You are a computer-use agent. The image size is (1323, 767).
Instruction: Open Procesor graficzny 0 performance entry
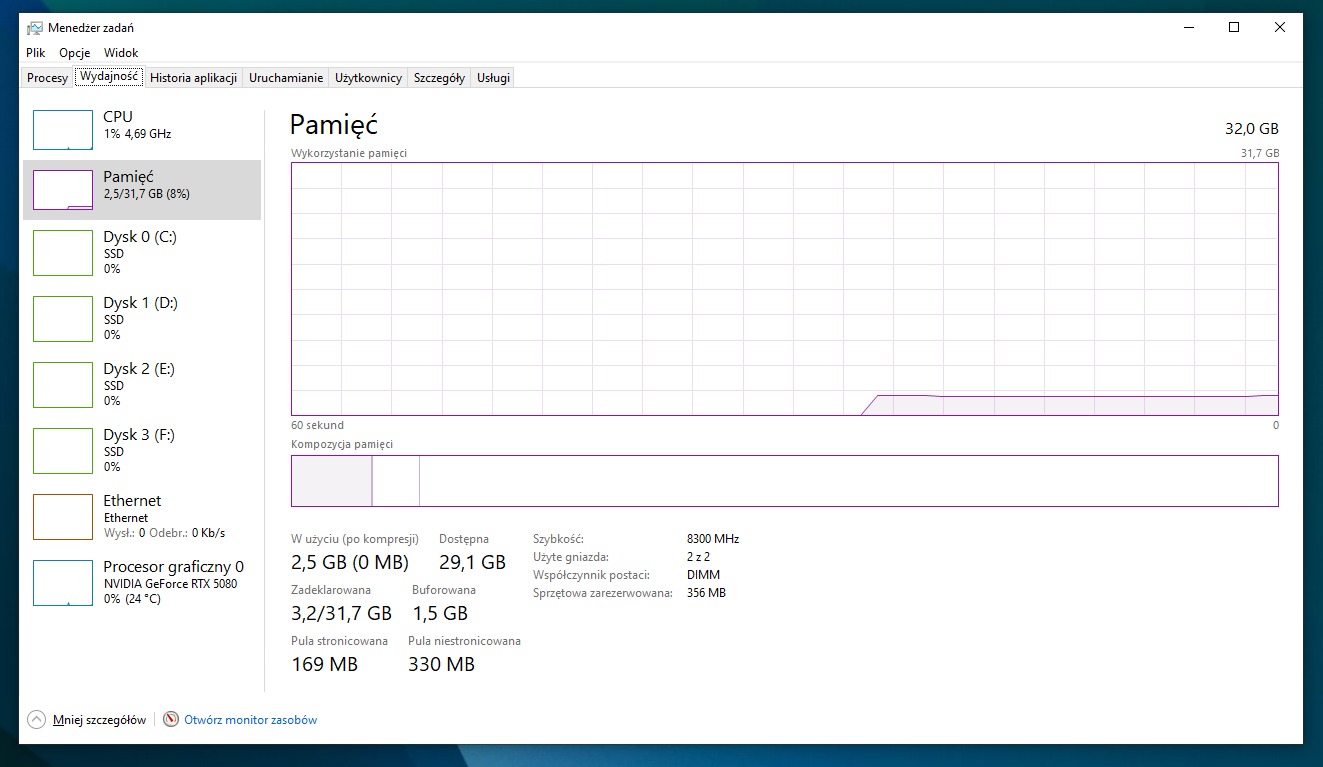click(142, 582)
